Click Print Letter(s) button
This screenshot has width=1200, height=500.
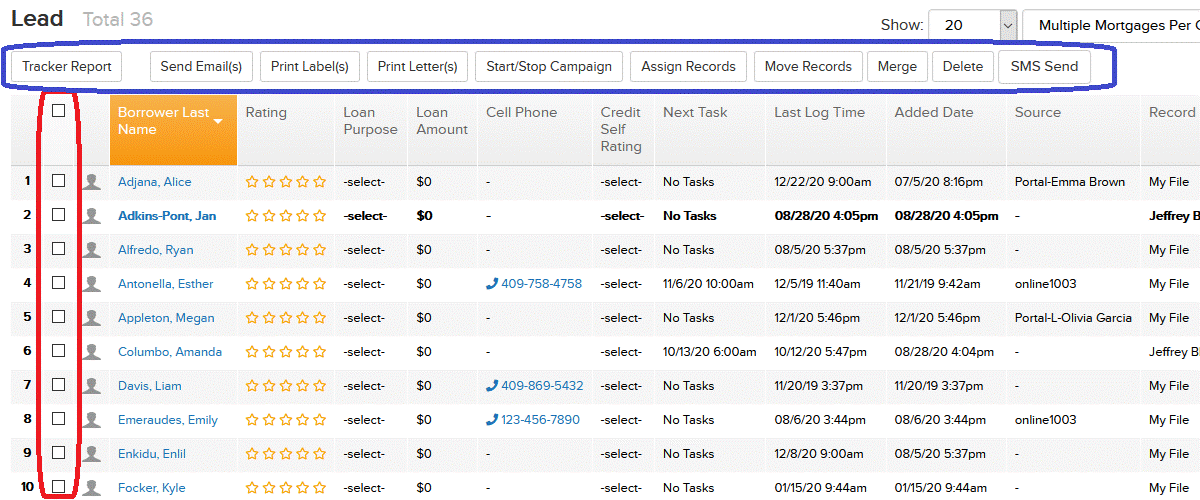point(417,66)
